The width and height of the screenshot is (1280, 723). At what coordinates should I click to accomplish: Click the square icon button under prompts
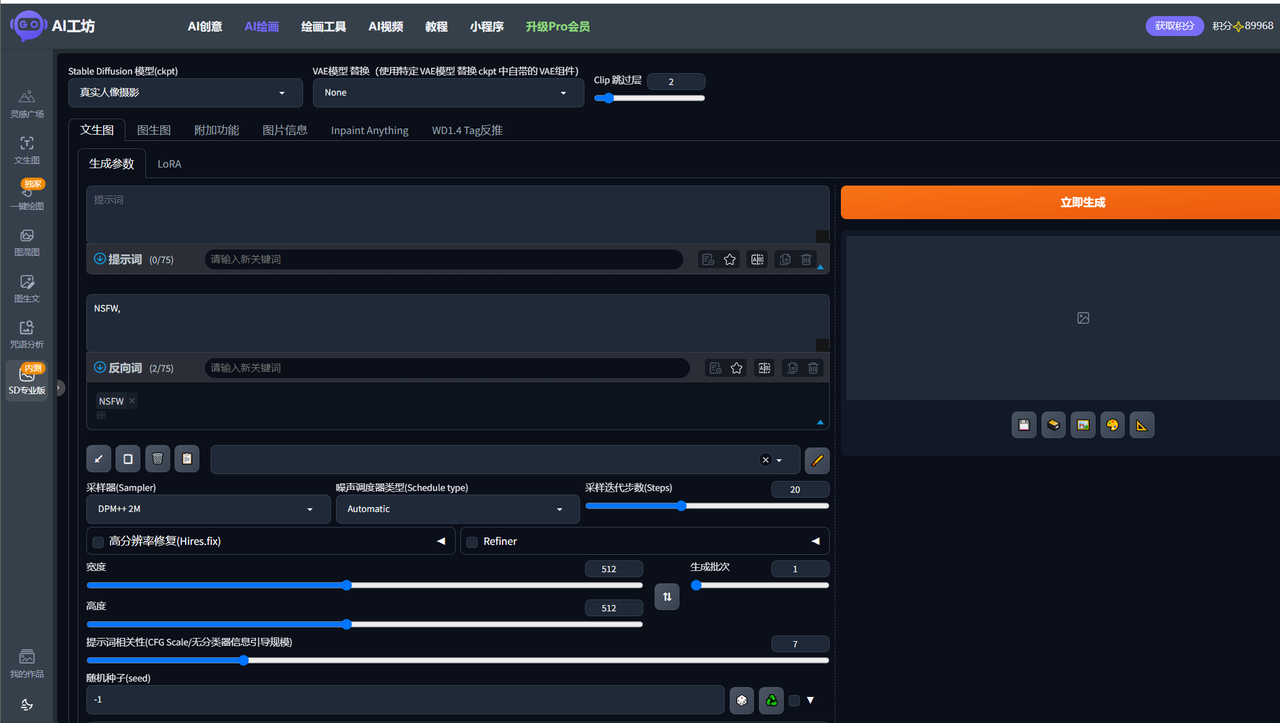tap(127, 459)
